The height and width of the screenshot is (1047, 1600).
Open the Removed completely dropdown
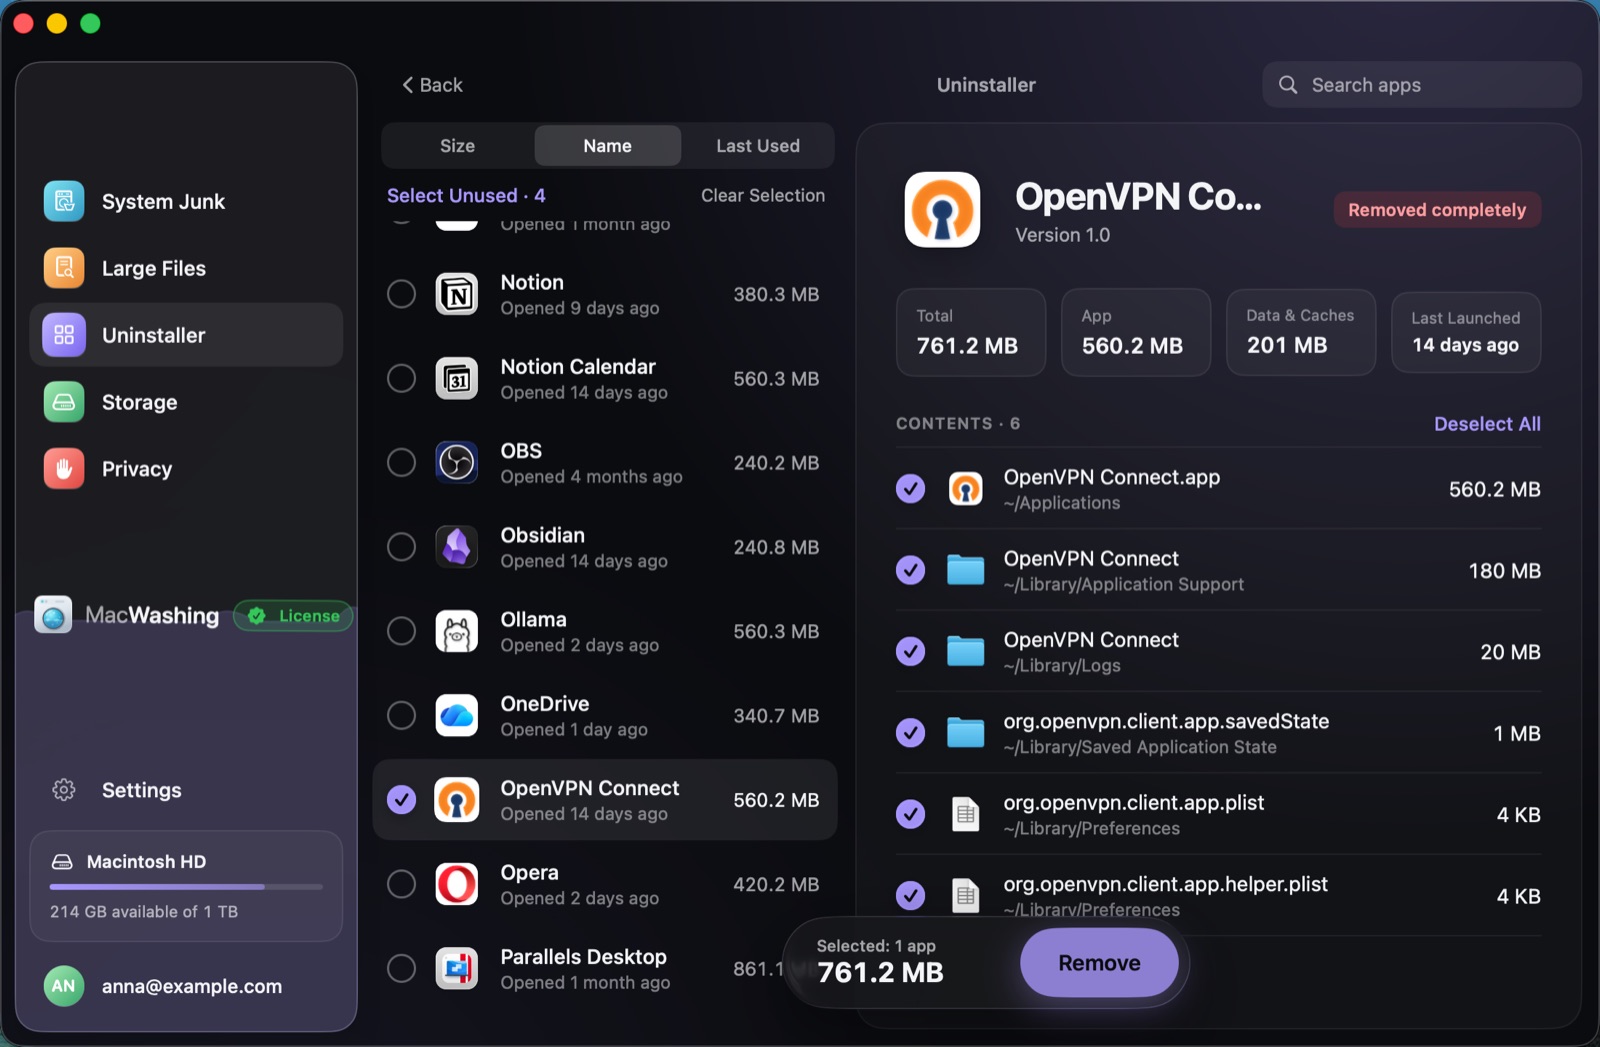coord(1437,210)
